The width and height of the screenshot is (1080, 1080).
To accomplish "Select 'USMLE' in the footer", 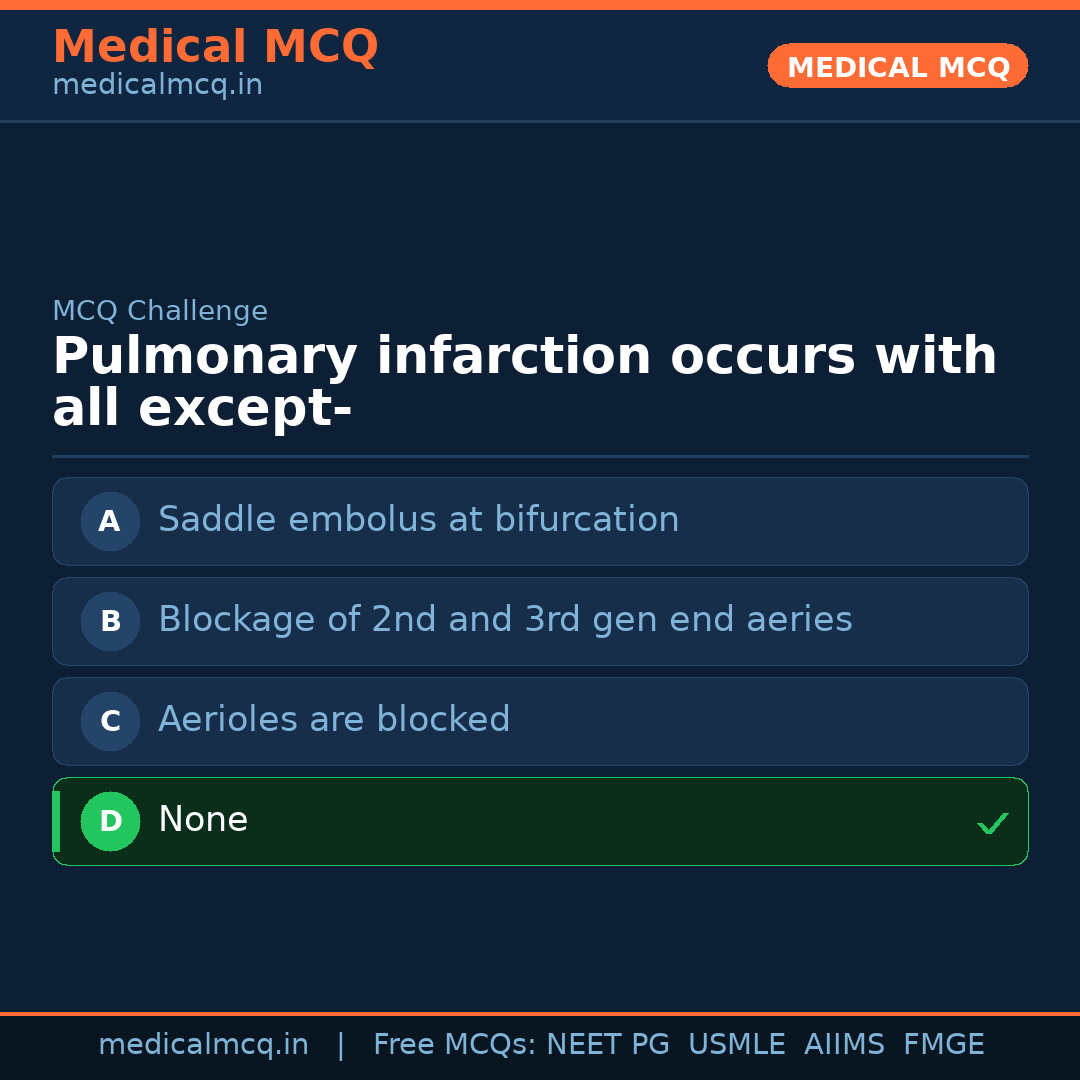I will point(736,1045).
